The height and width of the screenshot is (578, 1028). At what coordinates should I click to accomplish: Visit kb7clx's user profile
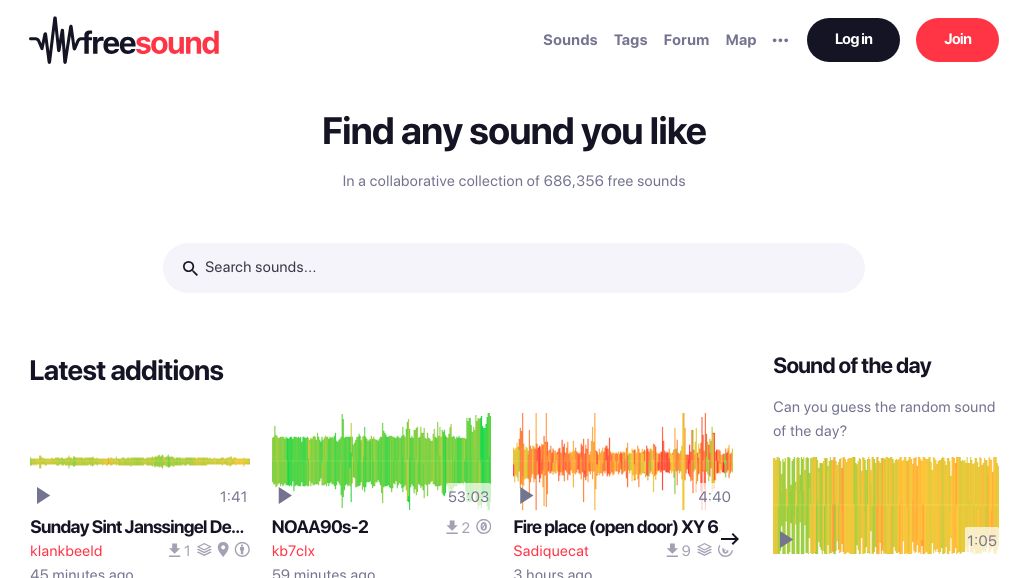[x=293, y=551]
